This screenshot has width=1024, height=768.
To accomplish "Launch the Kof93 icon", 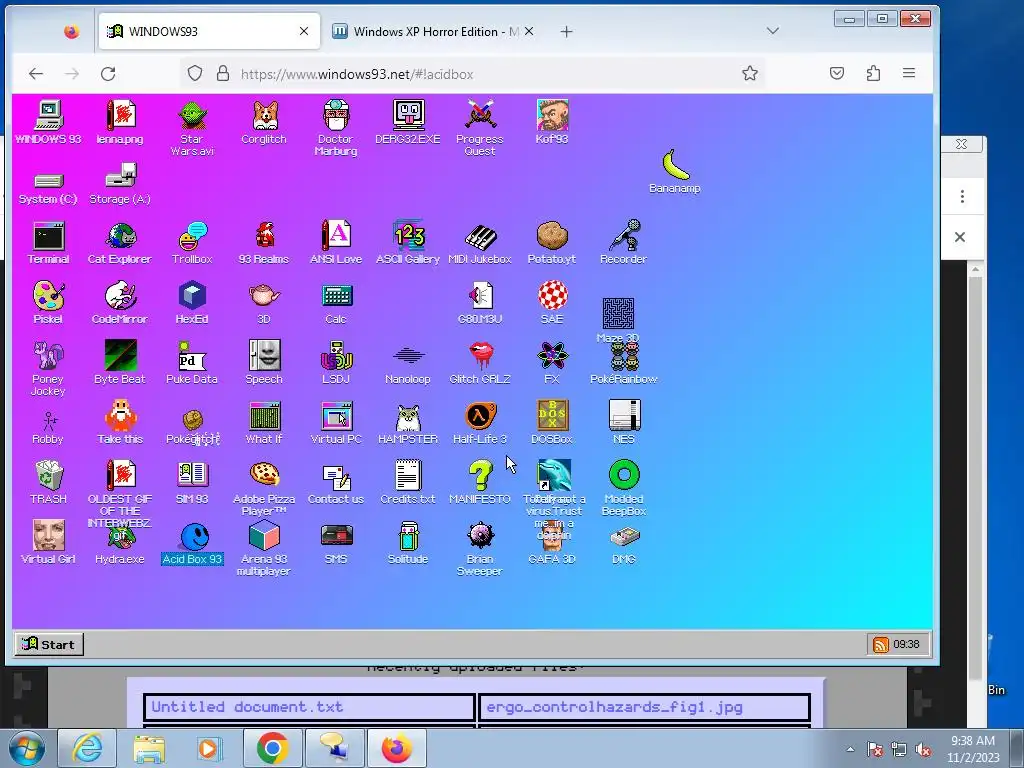I will click(x=552, y=116).
